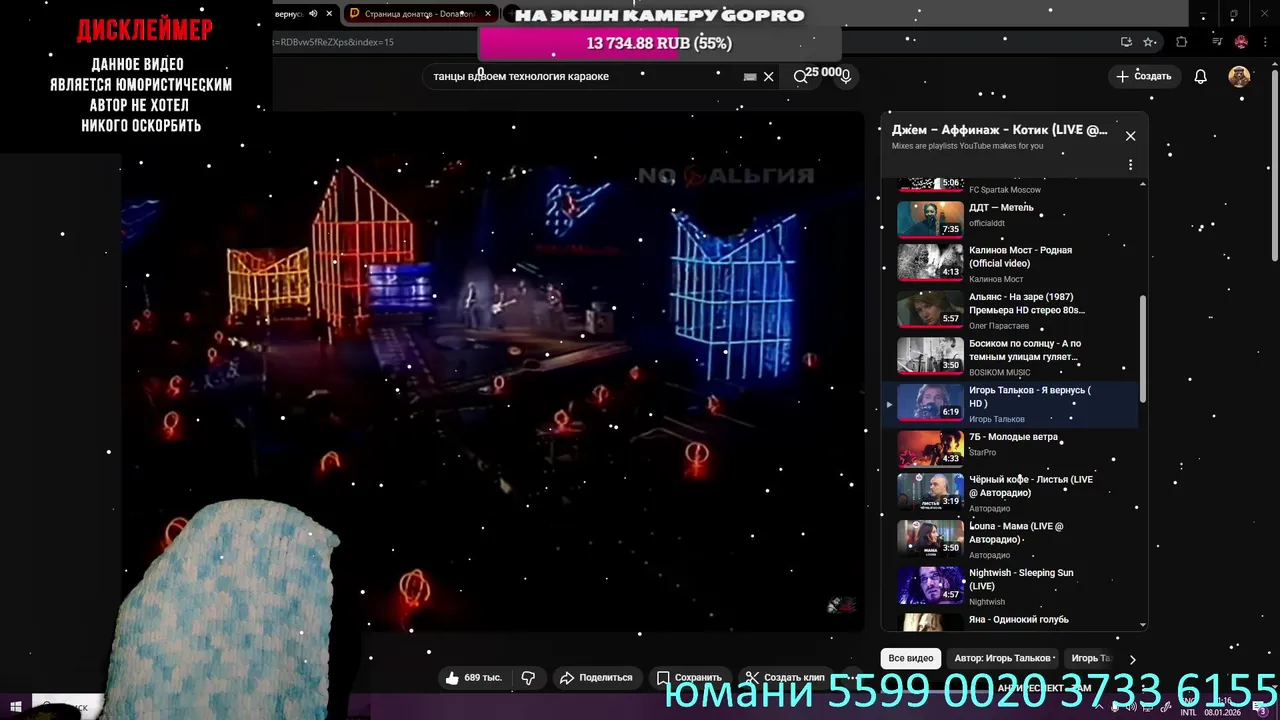Click Создать клип scissors button

click(786, 678)
